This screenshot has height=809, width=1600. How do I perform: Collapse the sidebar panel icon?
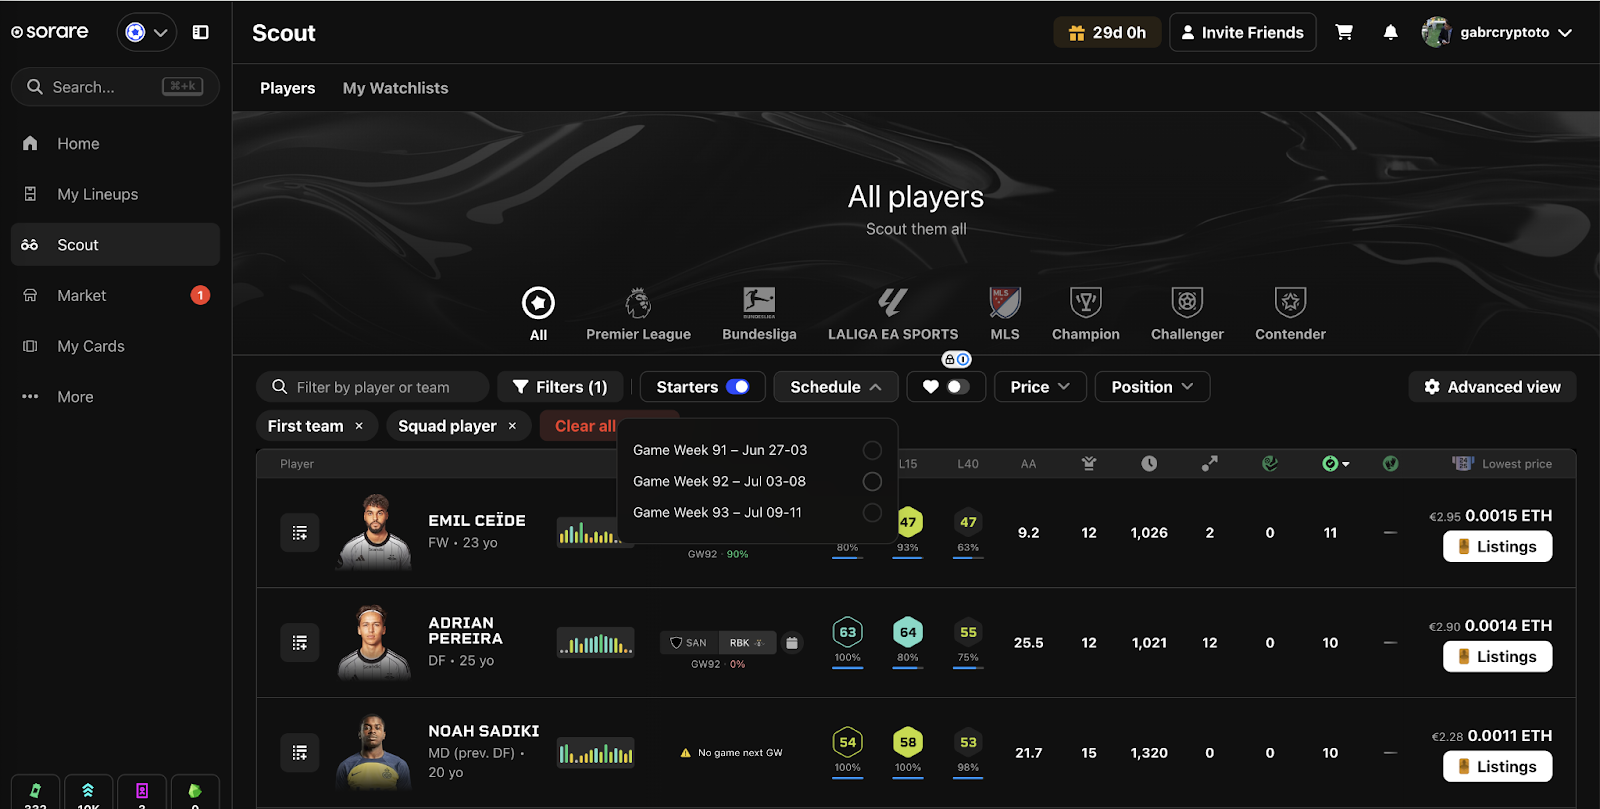click(201, 32)
